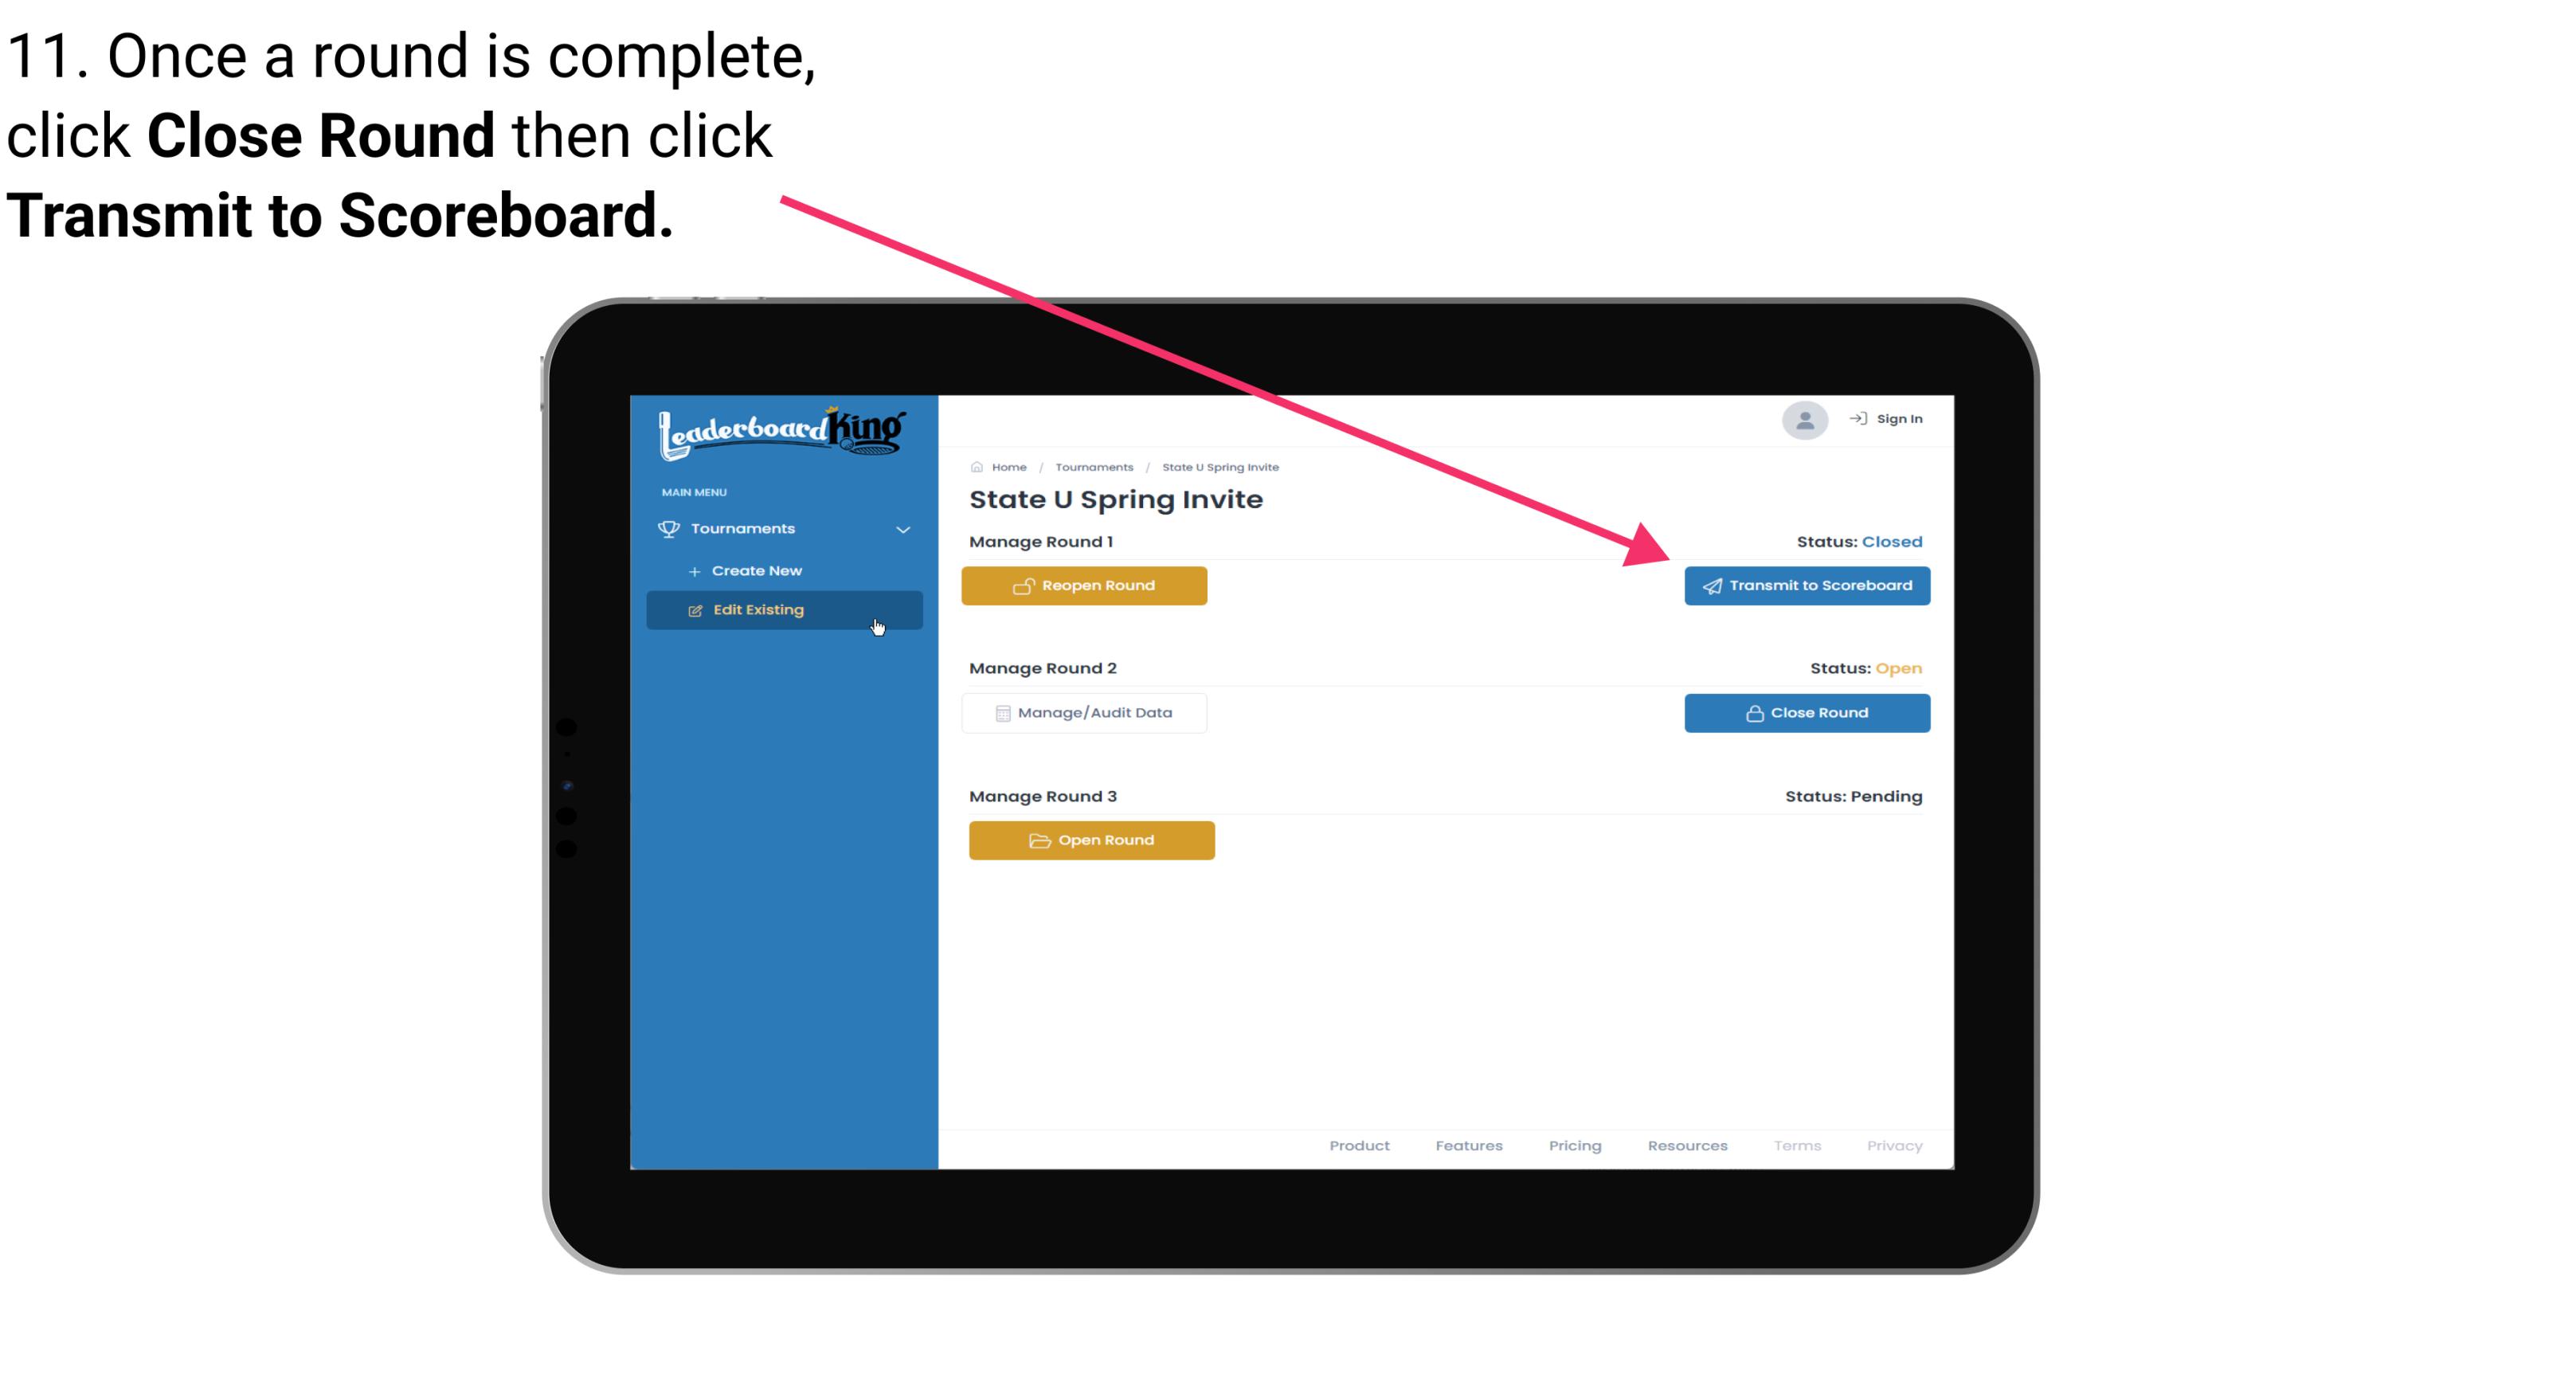2576x1386 pixels.
Task: Click the Home breadcrumb link
Action: [x=1007, y=466]
